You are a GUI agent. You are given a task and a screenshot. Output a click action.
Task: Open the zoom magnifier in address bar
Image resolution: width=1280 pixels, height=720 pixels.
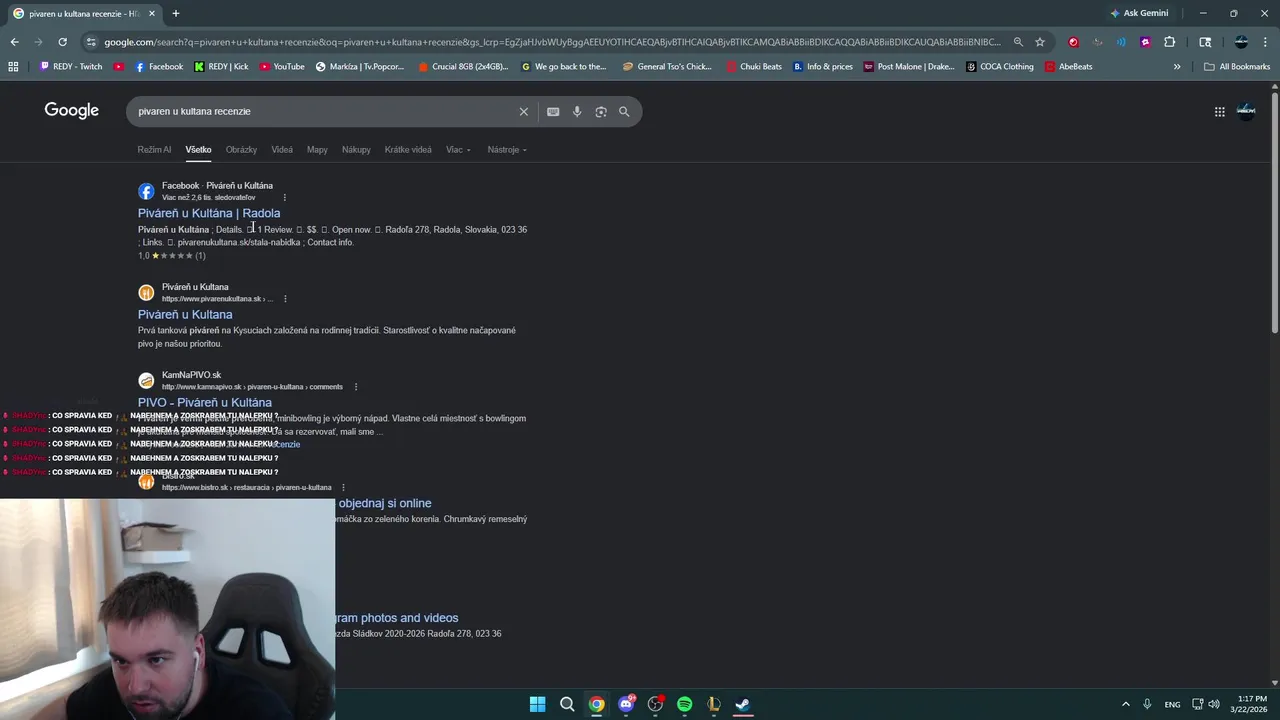pos(1018,42)
